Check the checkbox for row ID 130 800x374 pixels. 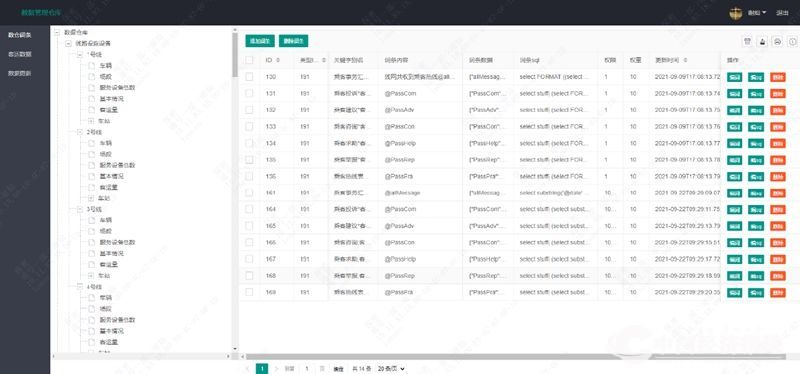(249, 77)
